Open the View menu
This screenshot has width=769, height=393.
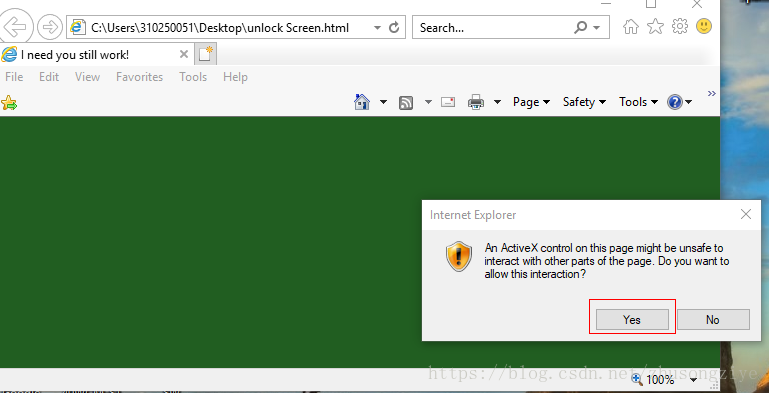(87, 77)
